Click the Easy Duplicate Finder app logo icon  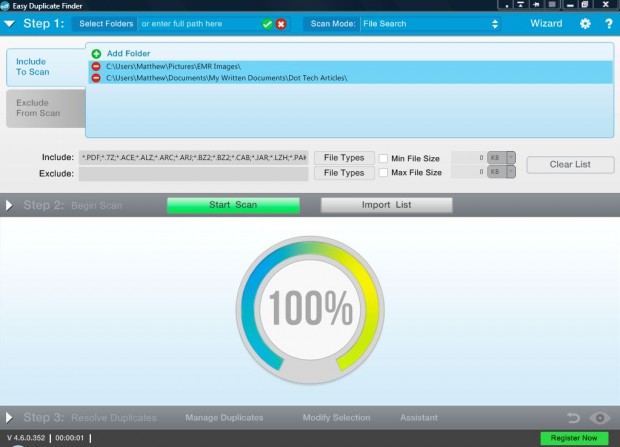5,6
